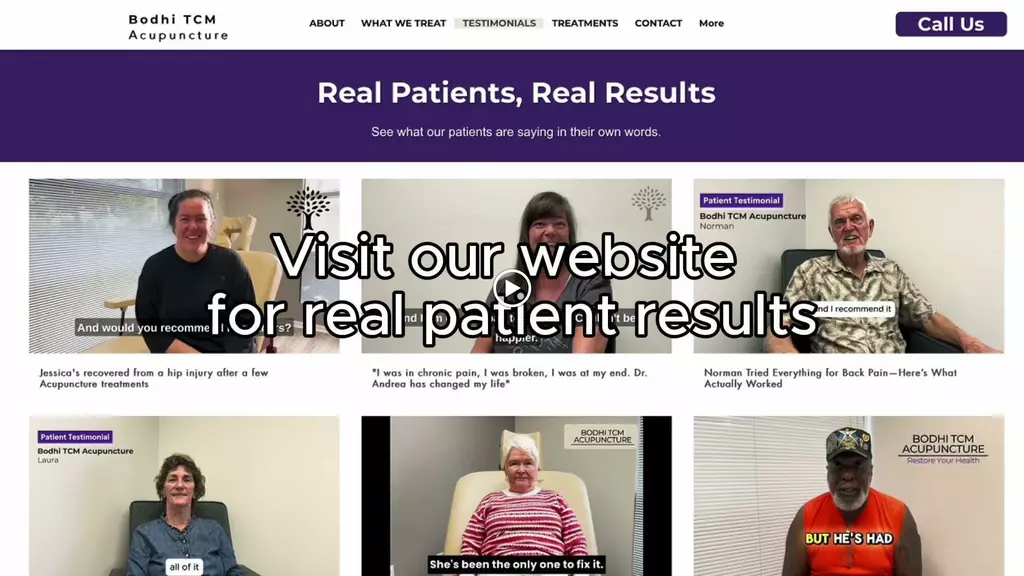Expand the More navigation dropdown

(711, 24)
